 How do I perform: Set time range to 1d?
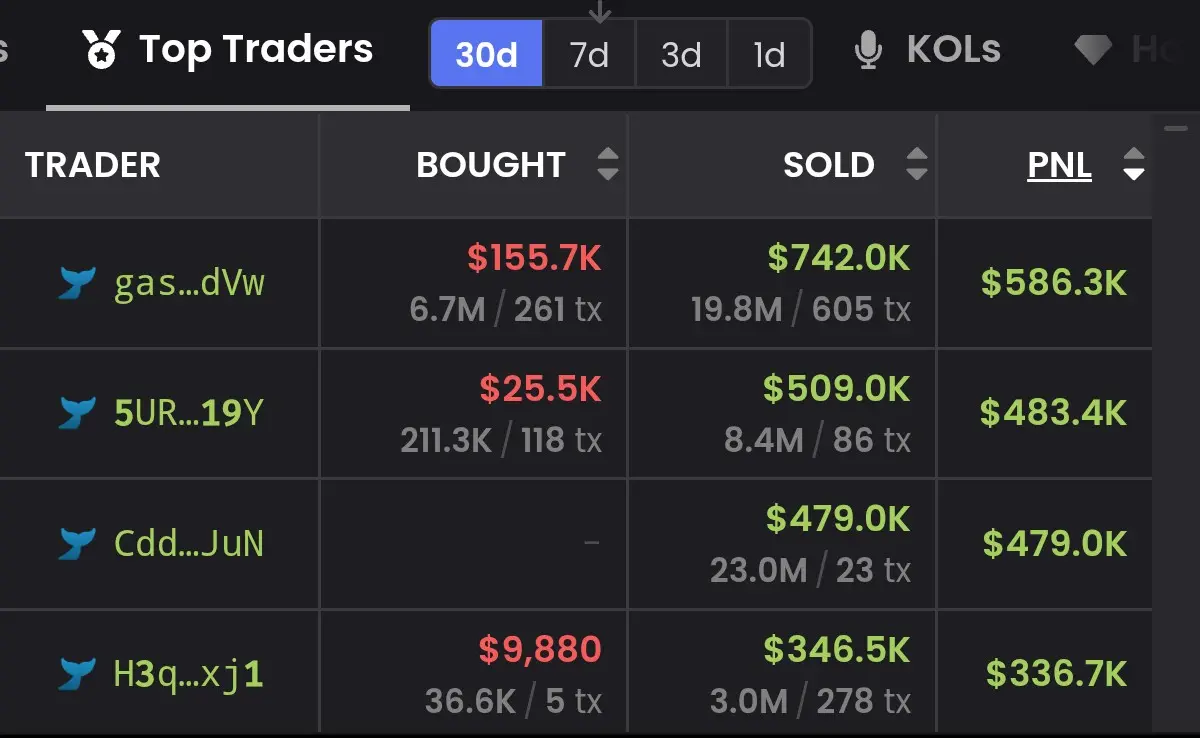769,54
